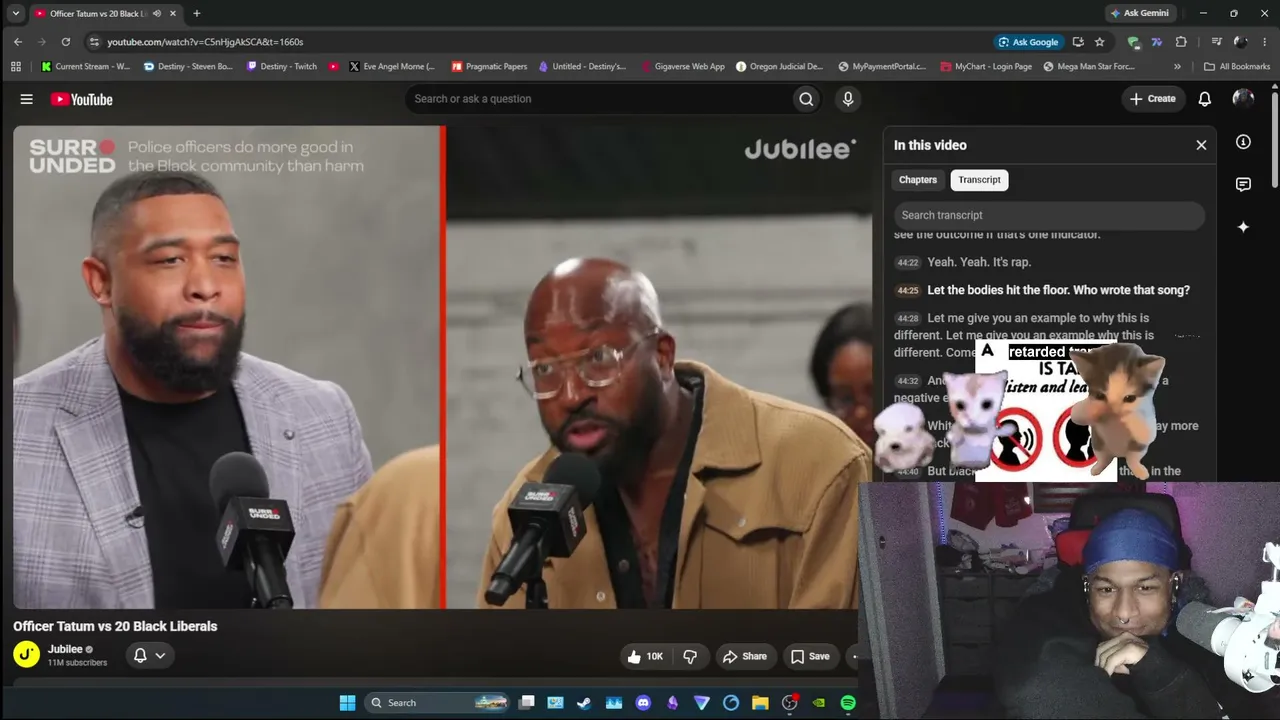Open the YouTube guide hamburger menu
This screenshot has height=720, width=1280.
(27, 99)
